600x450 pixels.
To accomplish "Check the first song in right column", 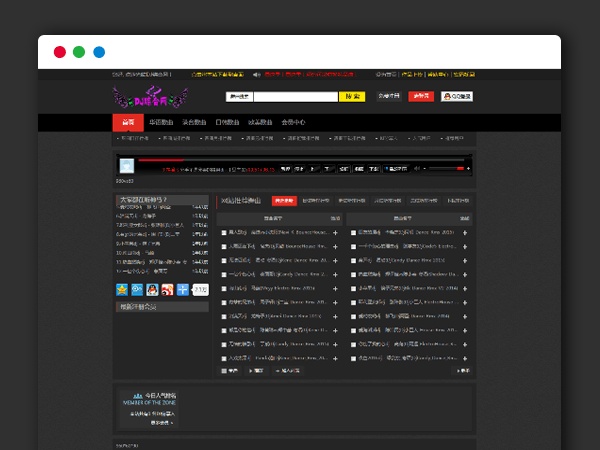I will tap(353, 233).
